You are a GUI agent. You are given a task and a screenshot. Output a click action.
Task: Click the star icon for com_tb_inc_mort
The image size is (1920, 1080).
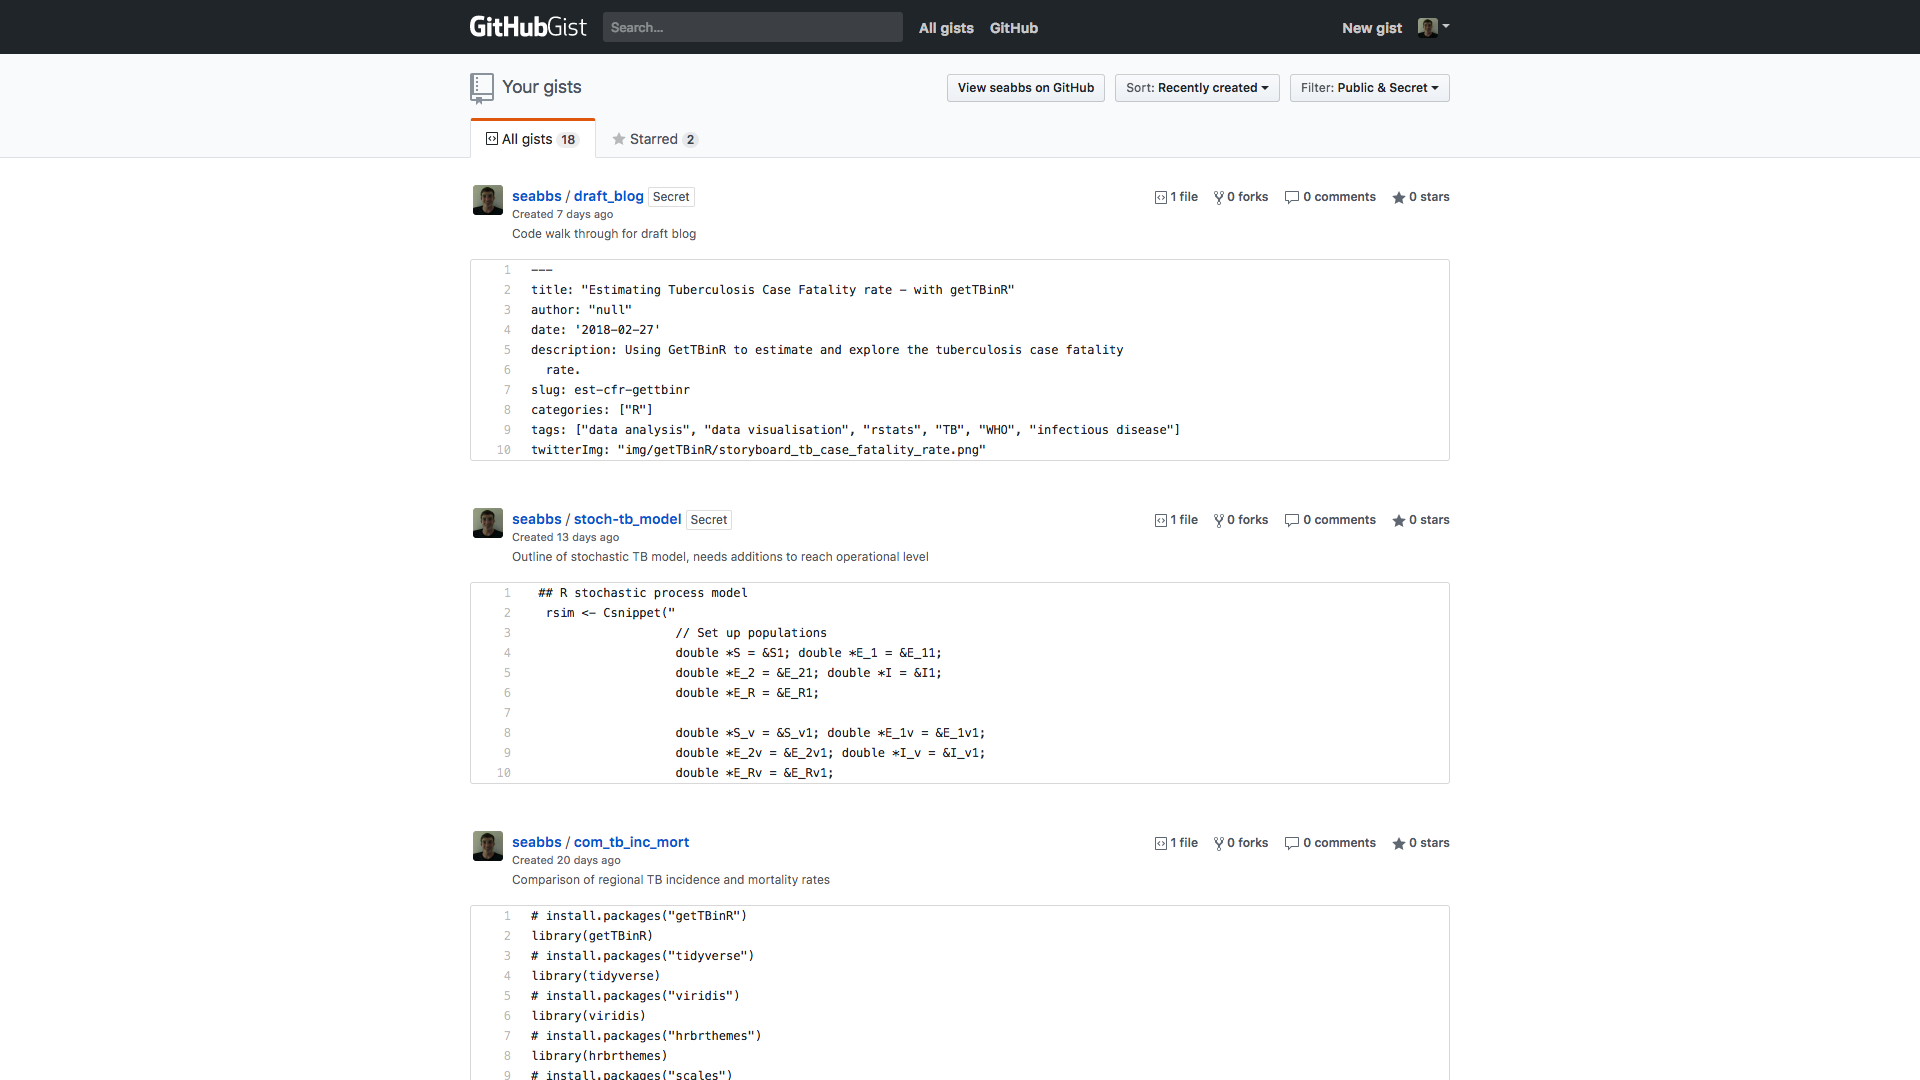[1398, 843]
